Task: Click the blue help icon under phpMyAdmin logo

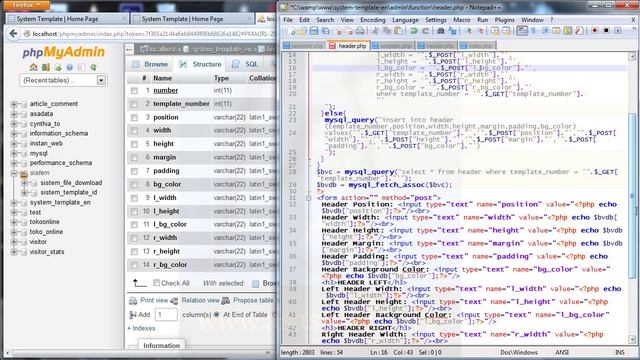Action: coord(69,67)
